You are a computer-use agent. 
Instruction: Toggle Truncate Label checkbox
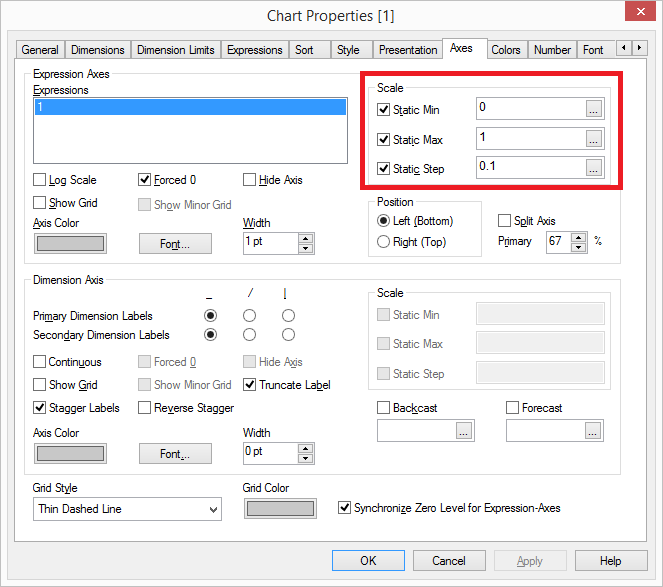click(x=250, y=385)
